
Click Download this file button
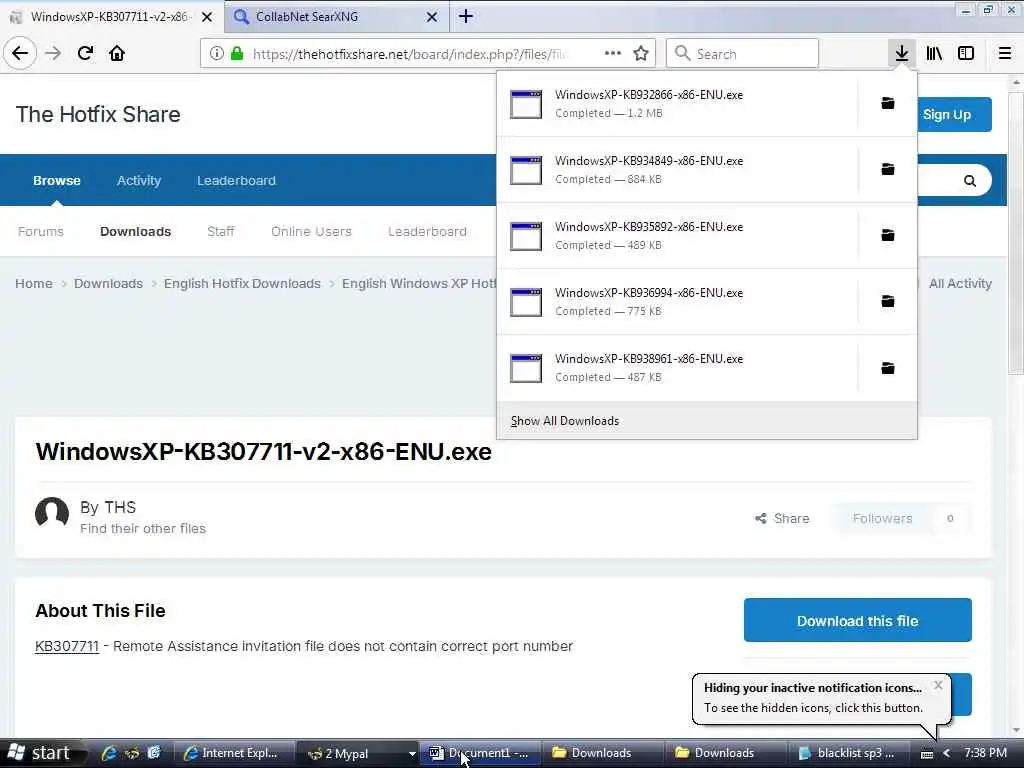pyautogui.click(x=857, y=620)
